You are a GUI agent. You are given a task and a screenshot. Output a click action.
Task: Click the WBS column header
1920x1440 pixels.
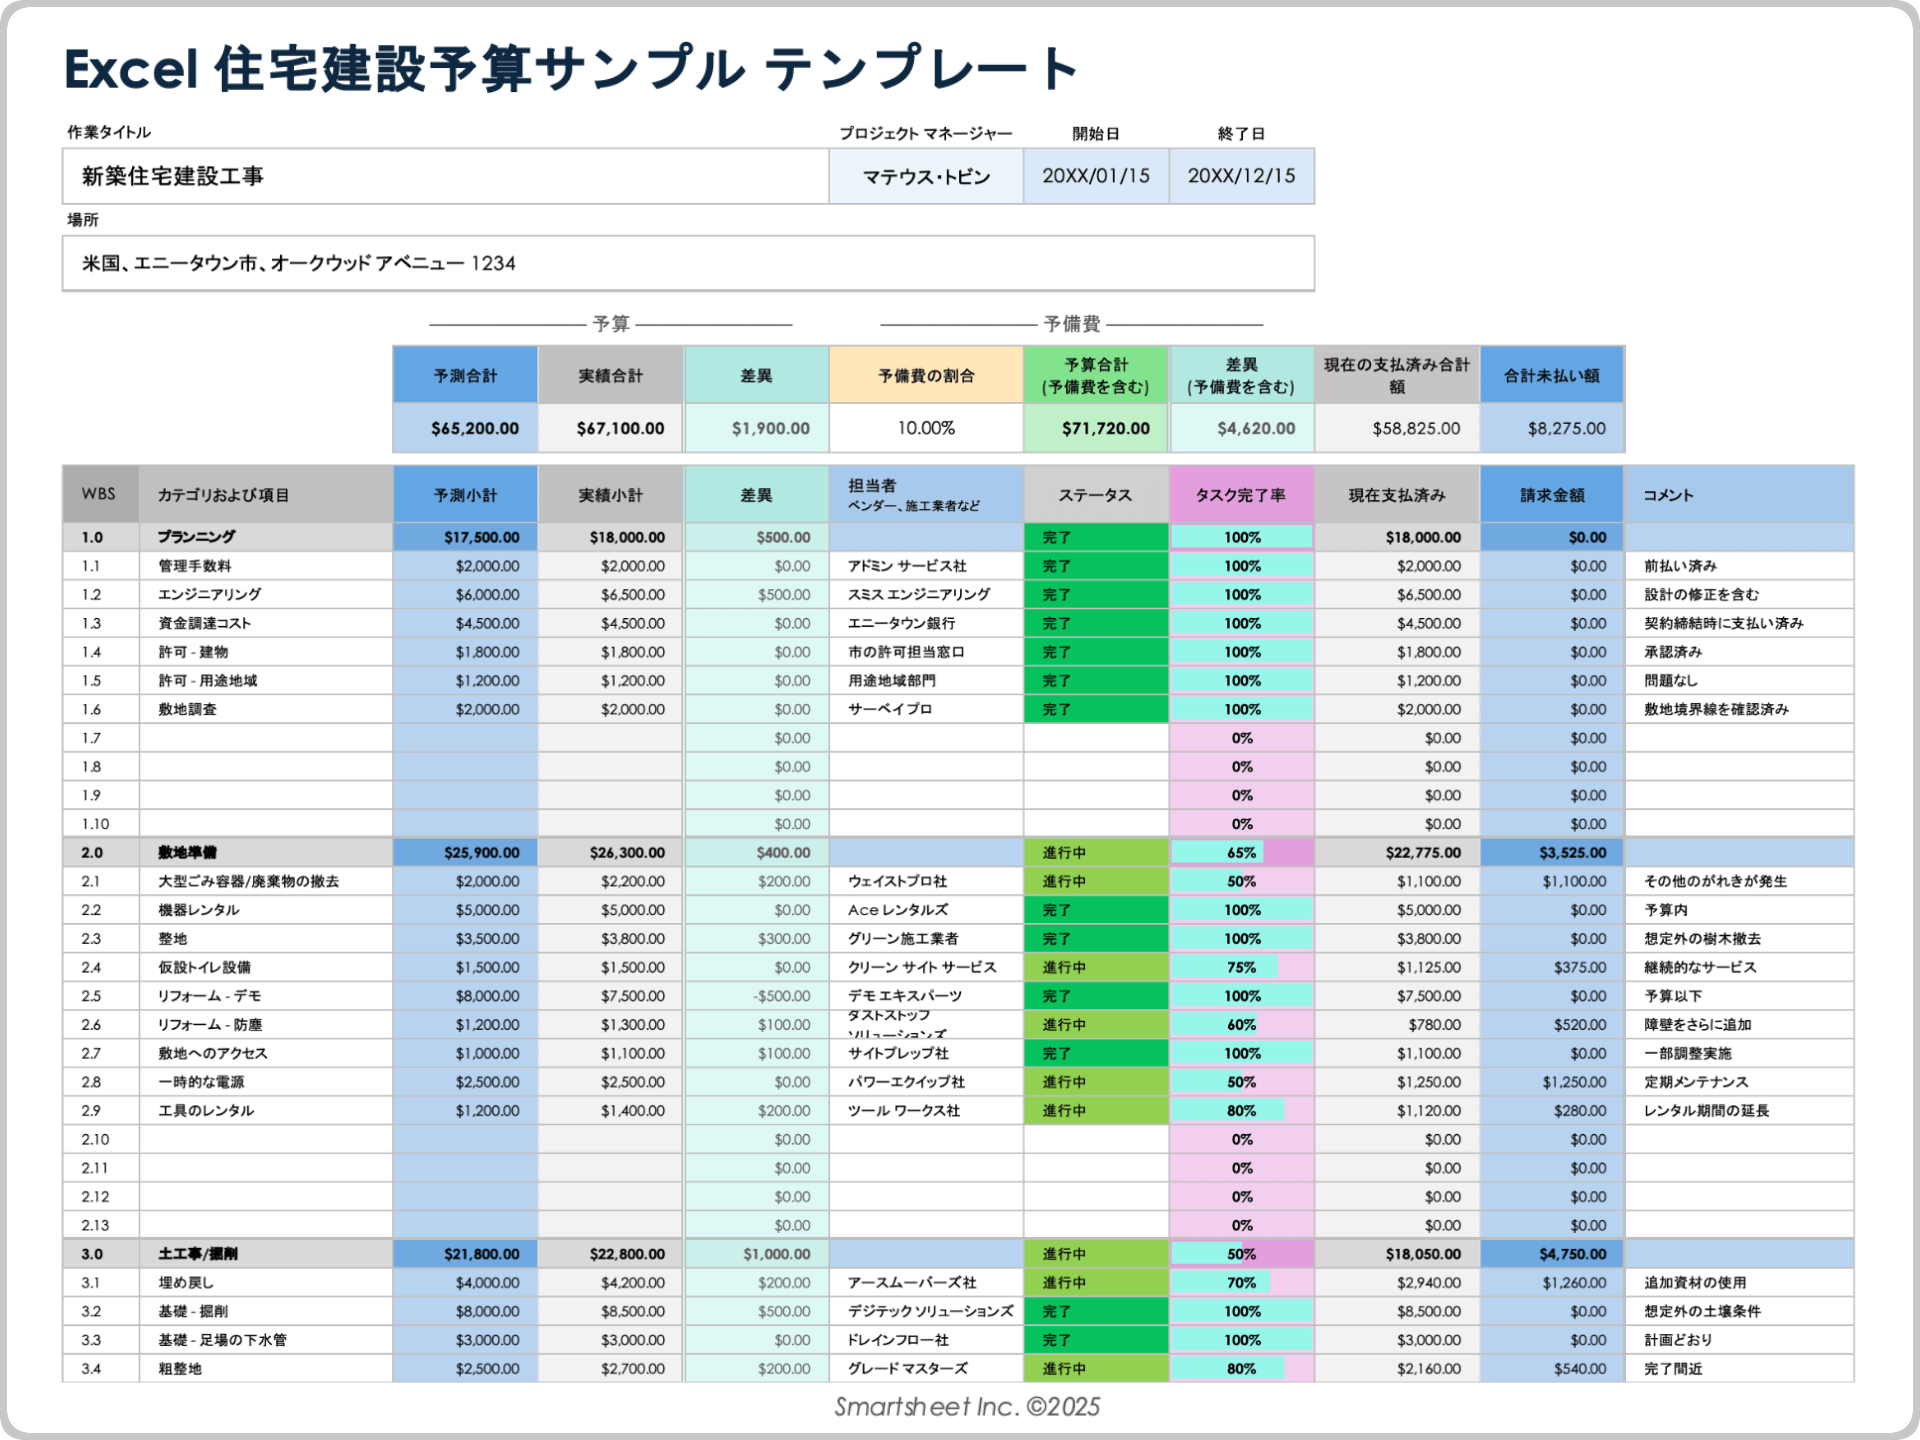pos(97,493)
